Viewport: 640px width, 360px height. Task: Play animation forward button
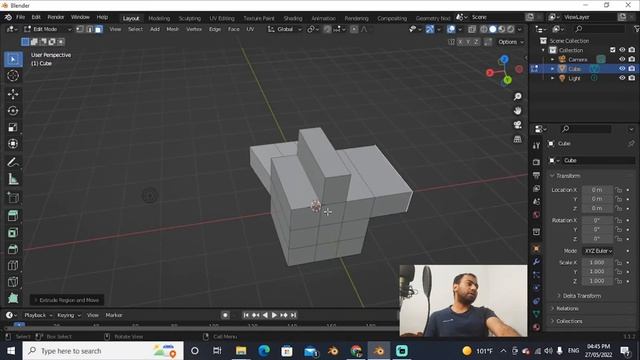click(274, 315)
